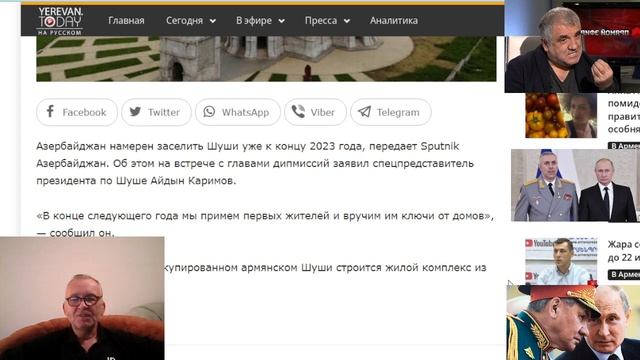This screenshot has height=360, width=640.
Task: Click the WhatsApp logo icon
Action: pos(209,111)
